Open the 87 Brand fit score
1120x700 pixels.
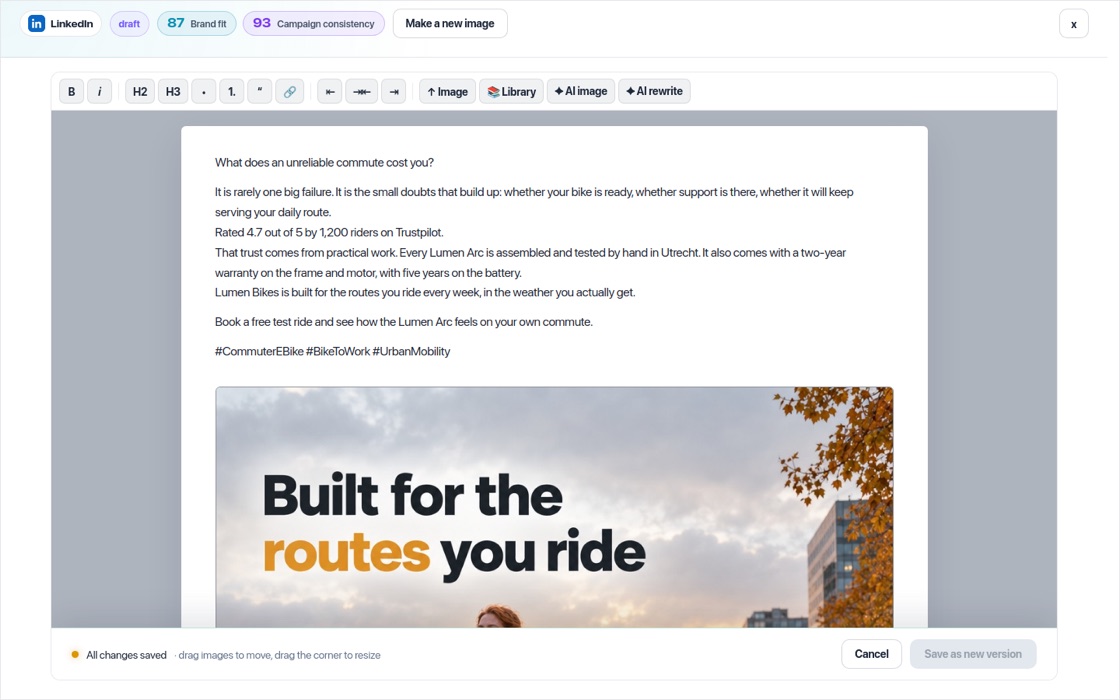[196, 24]
